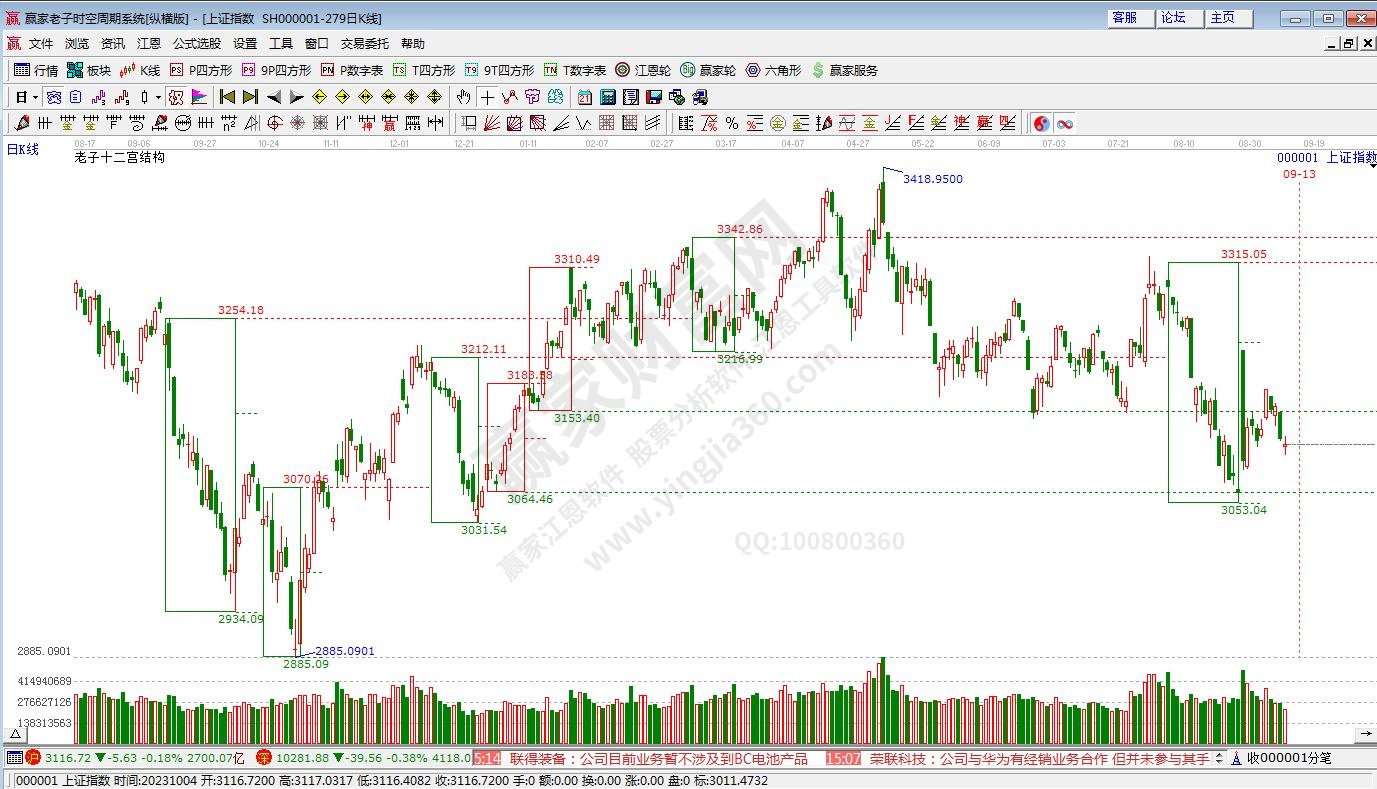Viewport: 1377px width, 789px height.
Task: Open the calculator tool icon
Action: pos(607,97)
